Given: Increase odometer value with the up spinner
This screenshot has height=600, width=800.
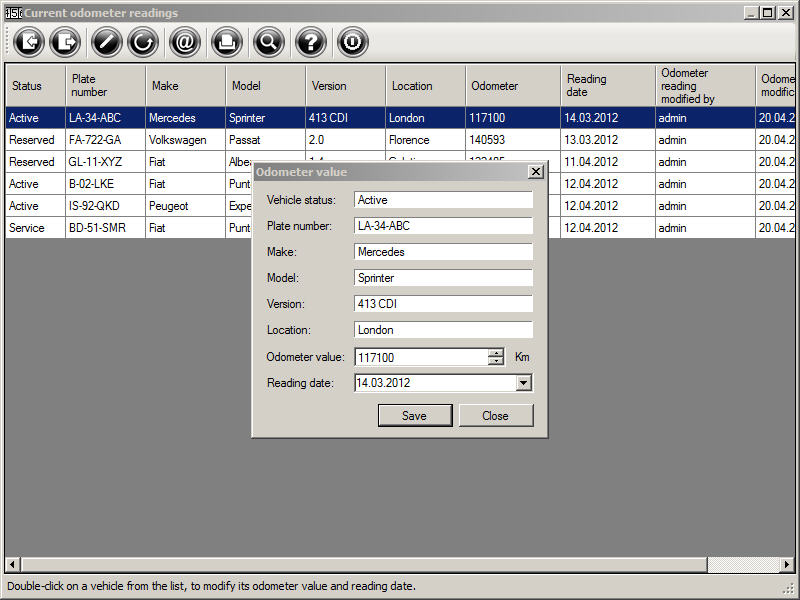Looking at the screenshot, I should 496,352.
